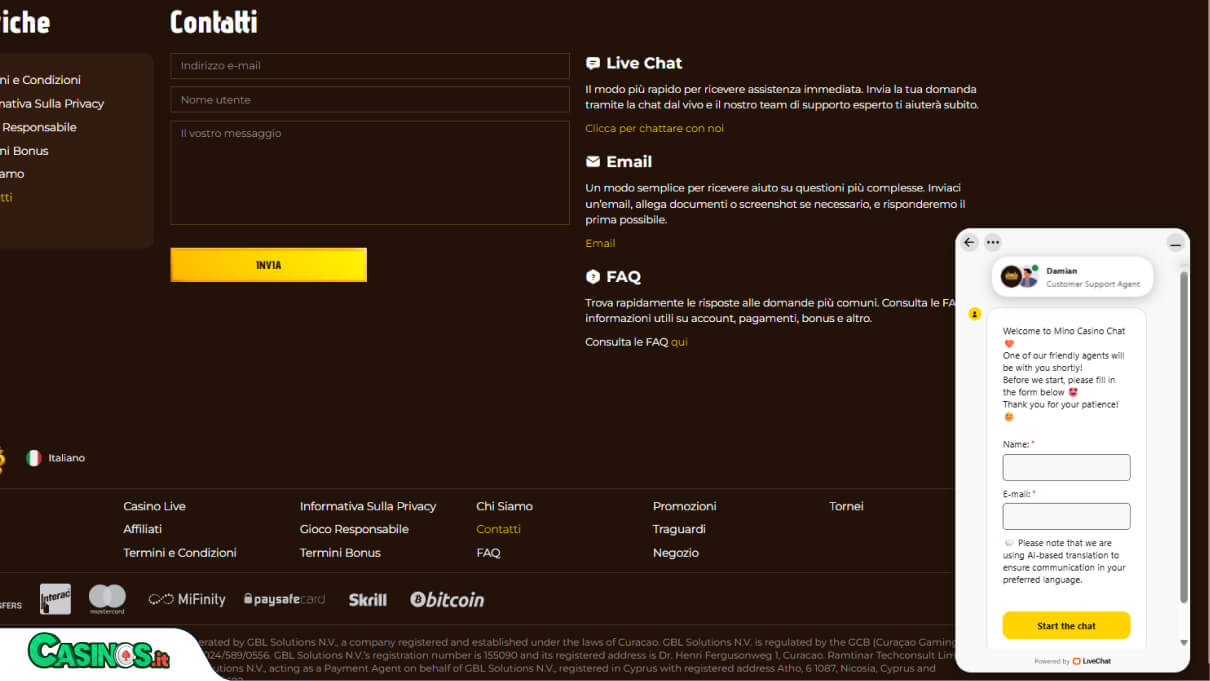Click the Live Chat speech bubble icon

[593, 64]
